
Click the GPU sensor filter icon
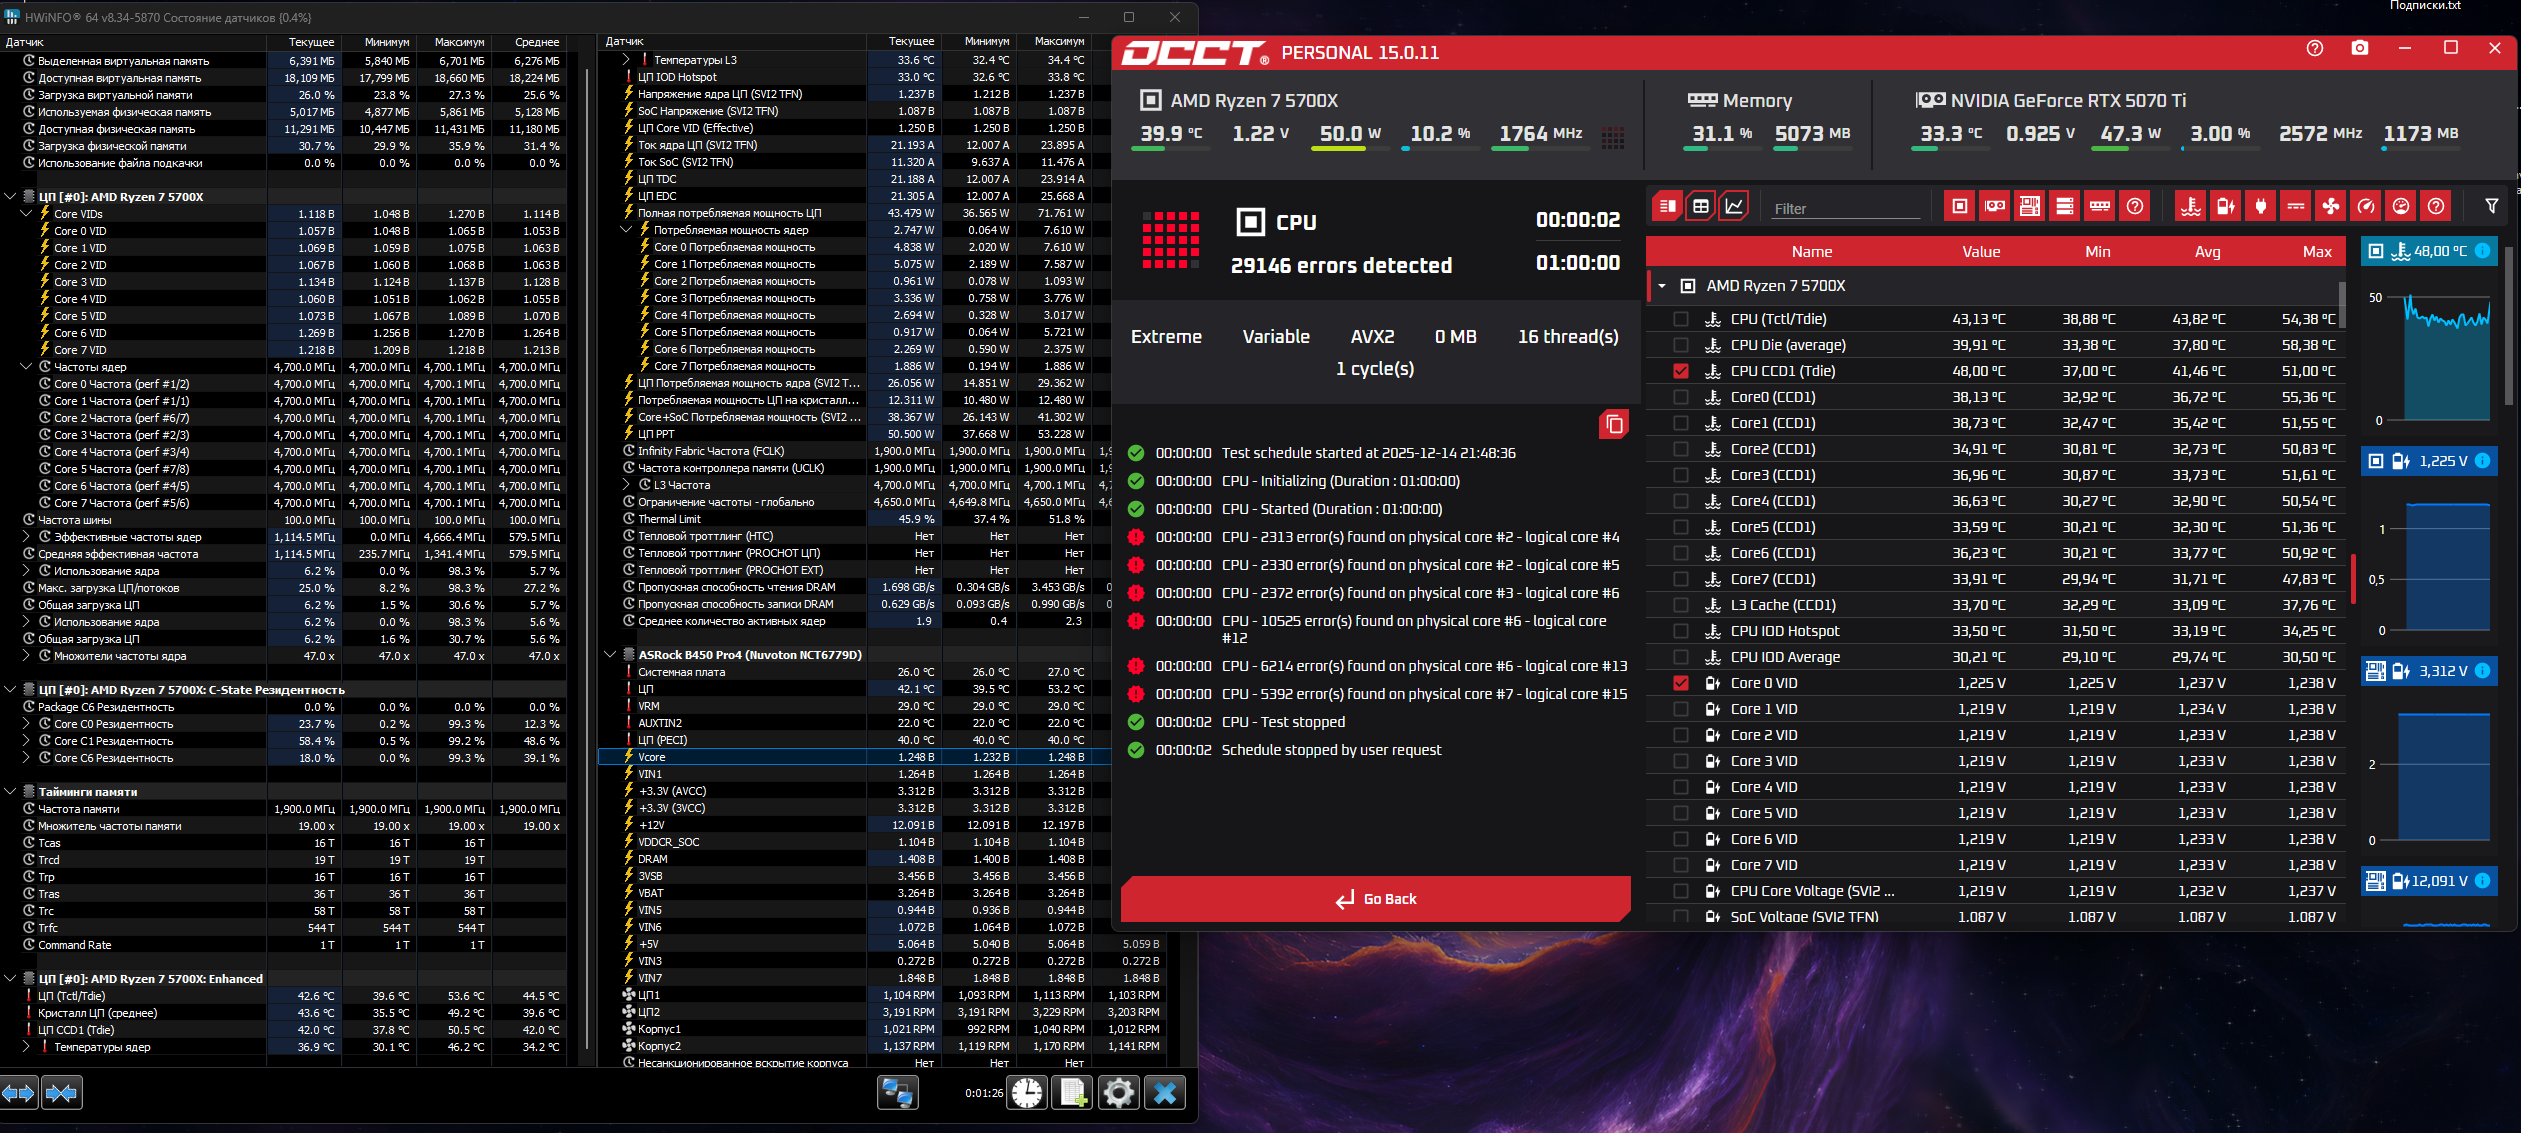click(x=1994, y=207)
